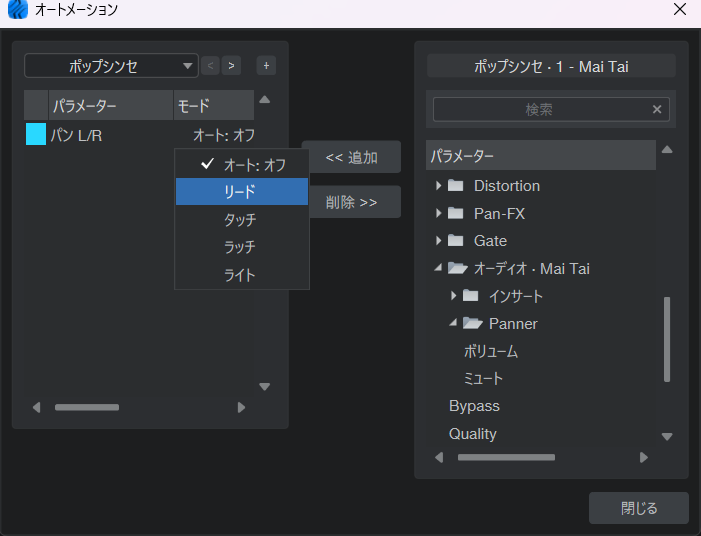Screen dimensions: 701x536
Task: Select the Pan-FX folder icon
Action: [x=456, y=213]
